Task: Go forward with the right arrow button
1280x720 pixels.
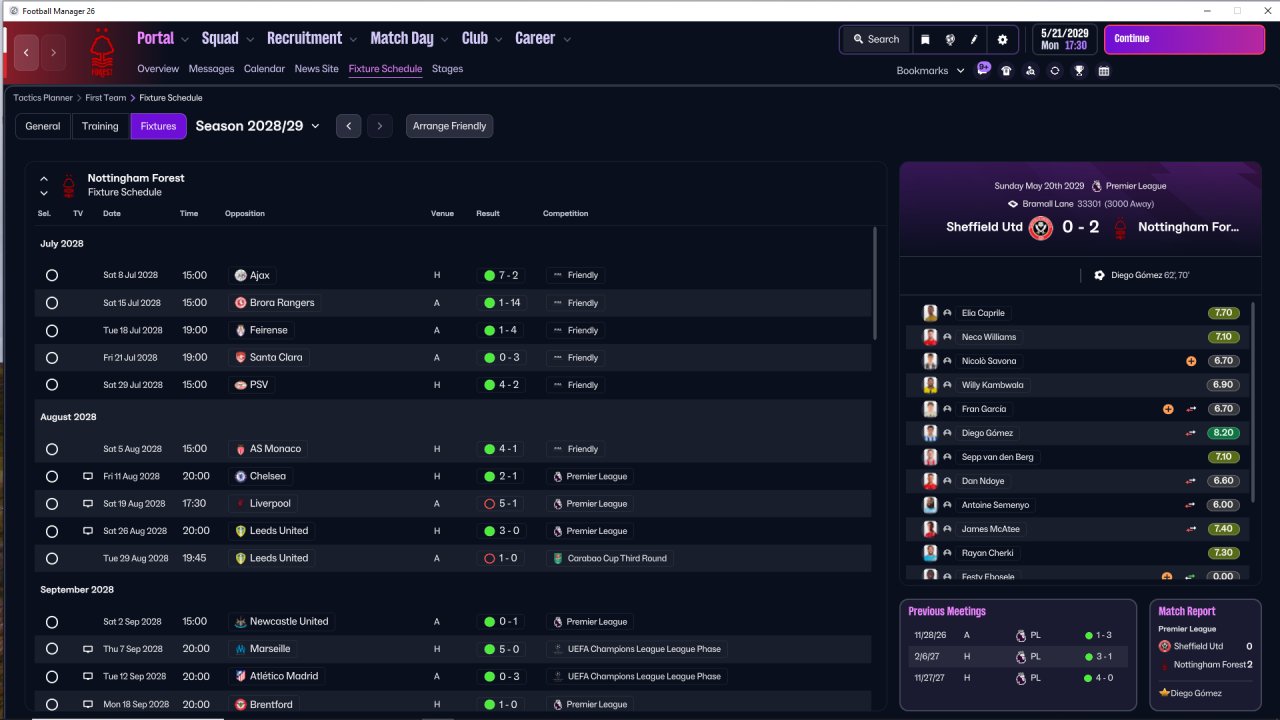Action: click(53, 52)
